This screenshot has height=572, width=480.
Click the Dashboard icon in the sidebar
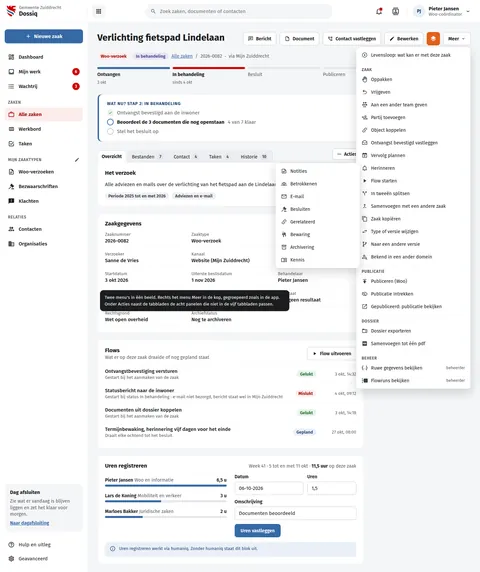tap(11, 57)
